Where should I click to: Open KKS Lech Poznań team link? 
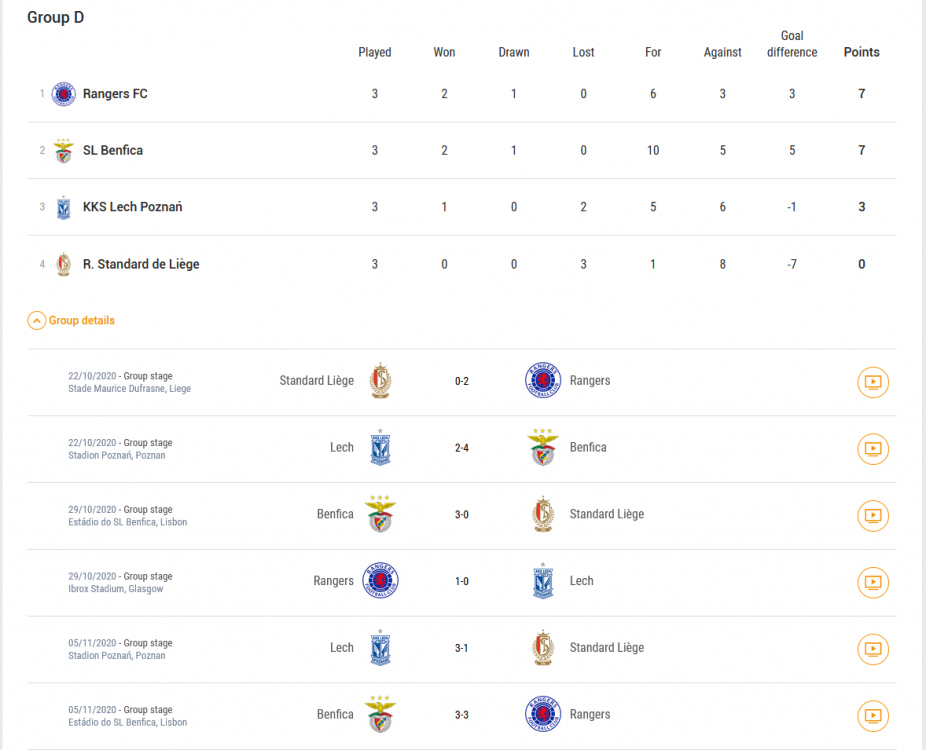132,207
